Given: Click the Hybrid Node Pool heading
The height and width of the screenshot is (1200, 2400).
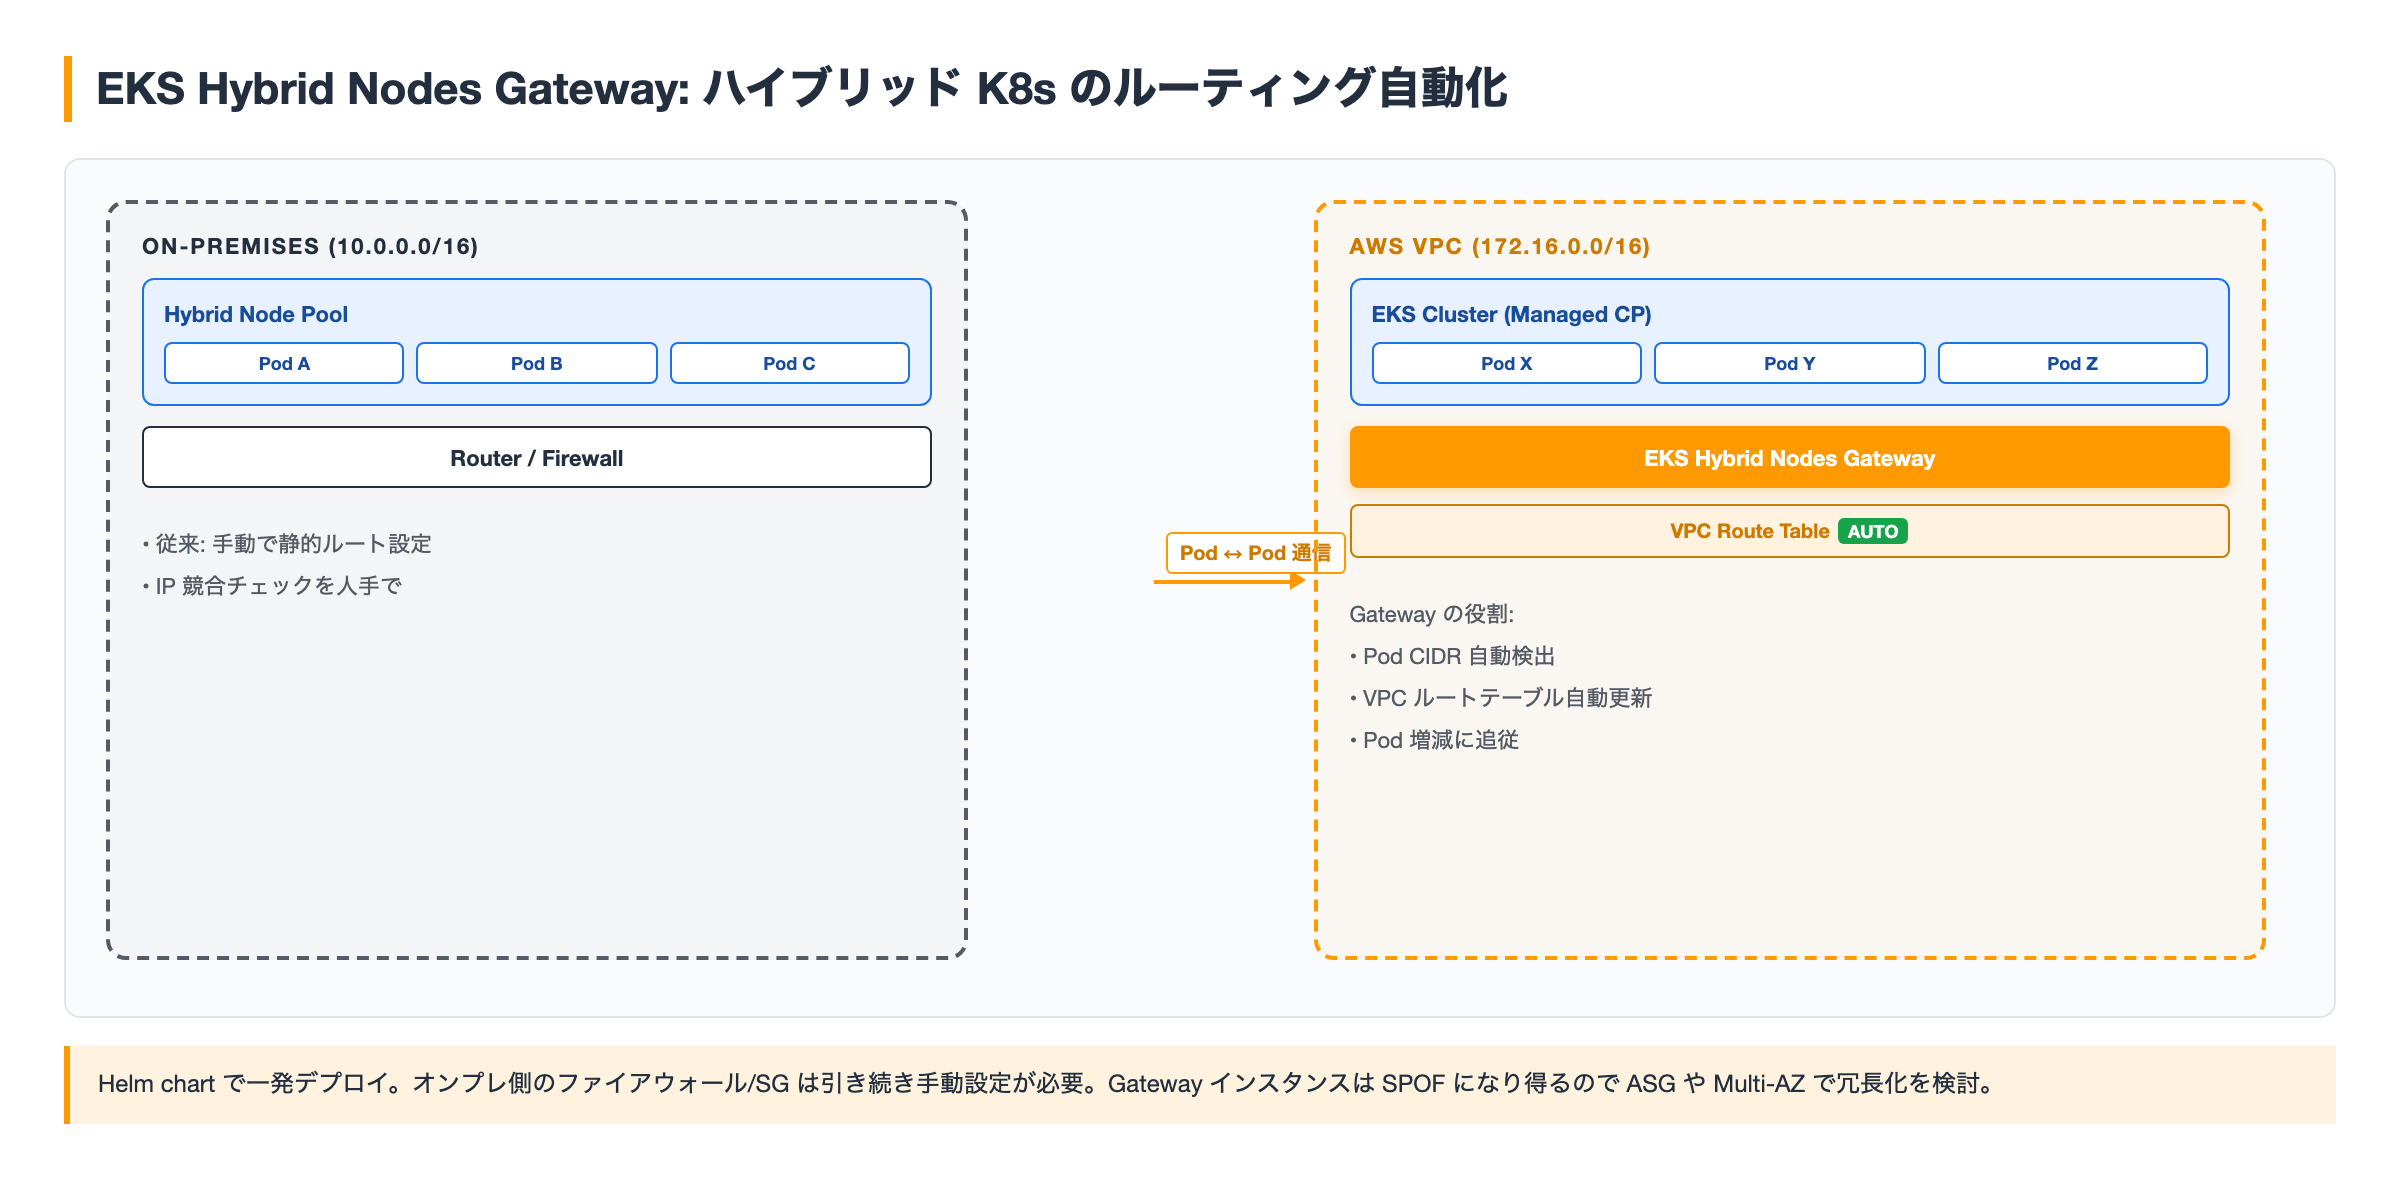Looking at the screenshot, I should tap(256, 314).
